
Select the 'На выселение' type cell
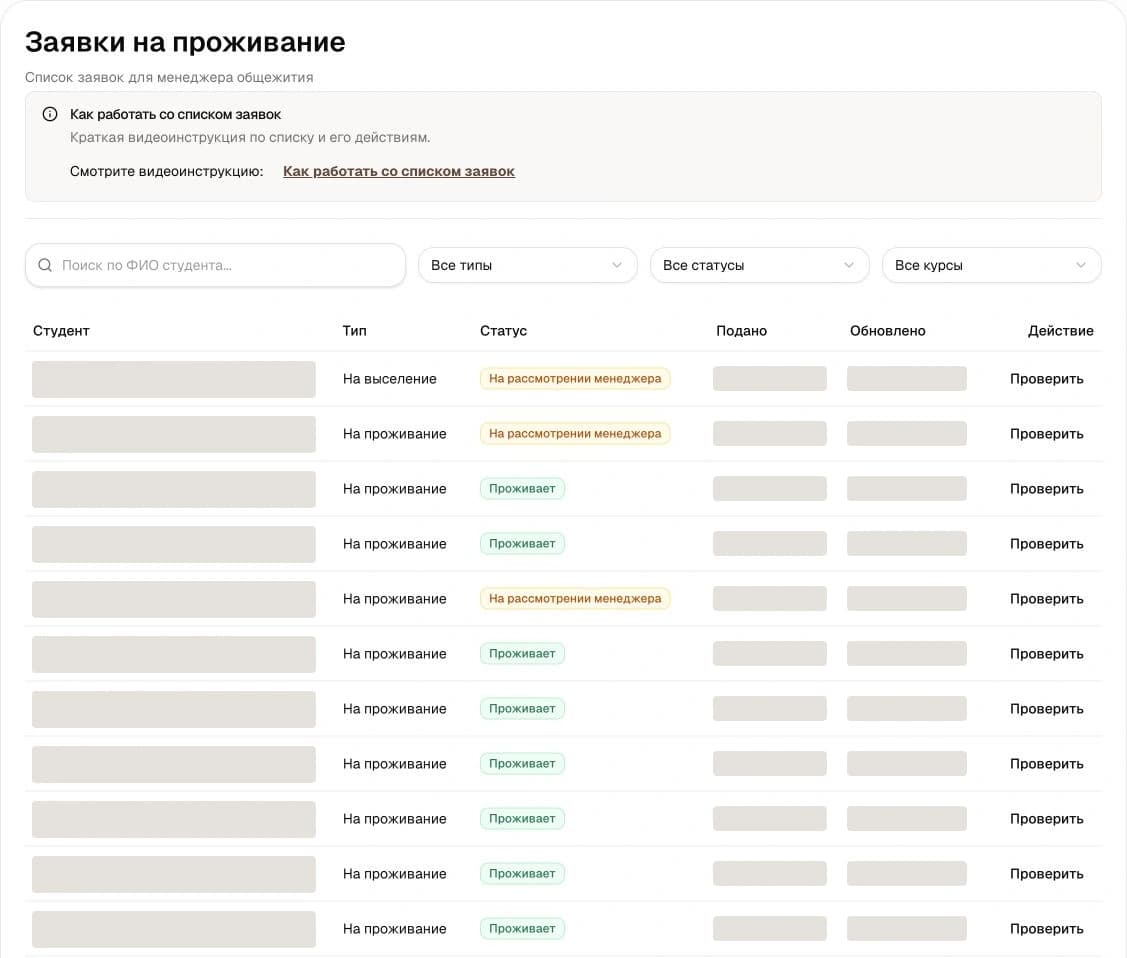point(389,379)
